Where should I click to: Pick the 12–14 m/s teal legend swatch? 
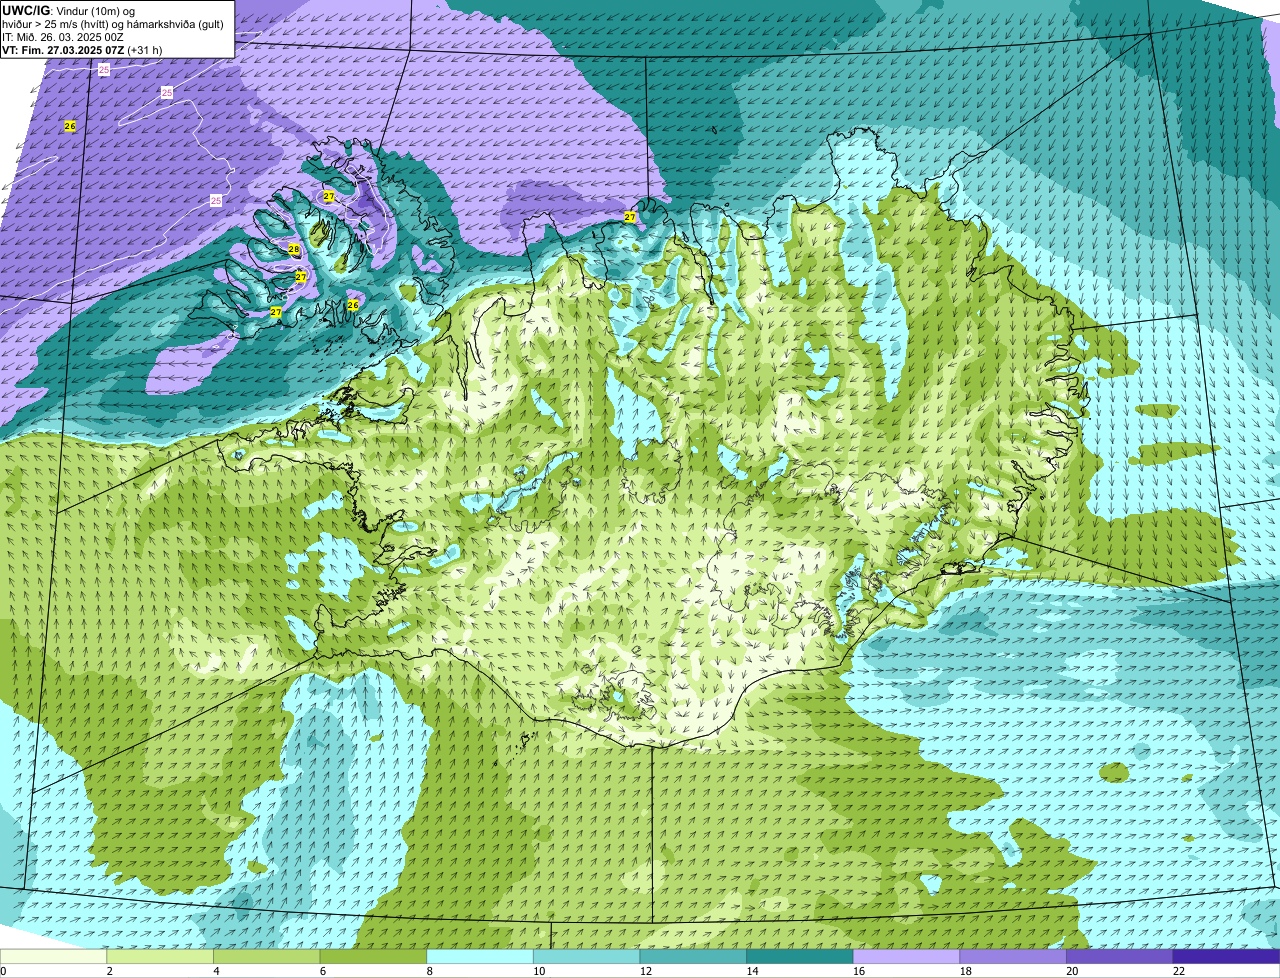[x=693, y=956]
